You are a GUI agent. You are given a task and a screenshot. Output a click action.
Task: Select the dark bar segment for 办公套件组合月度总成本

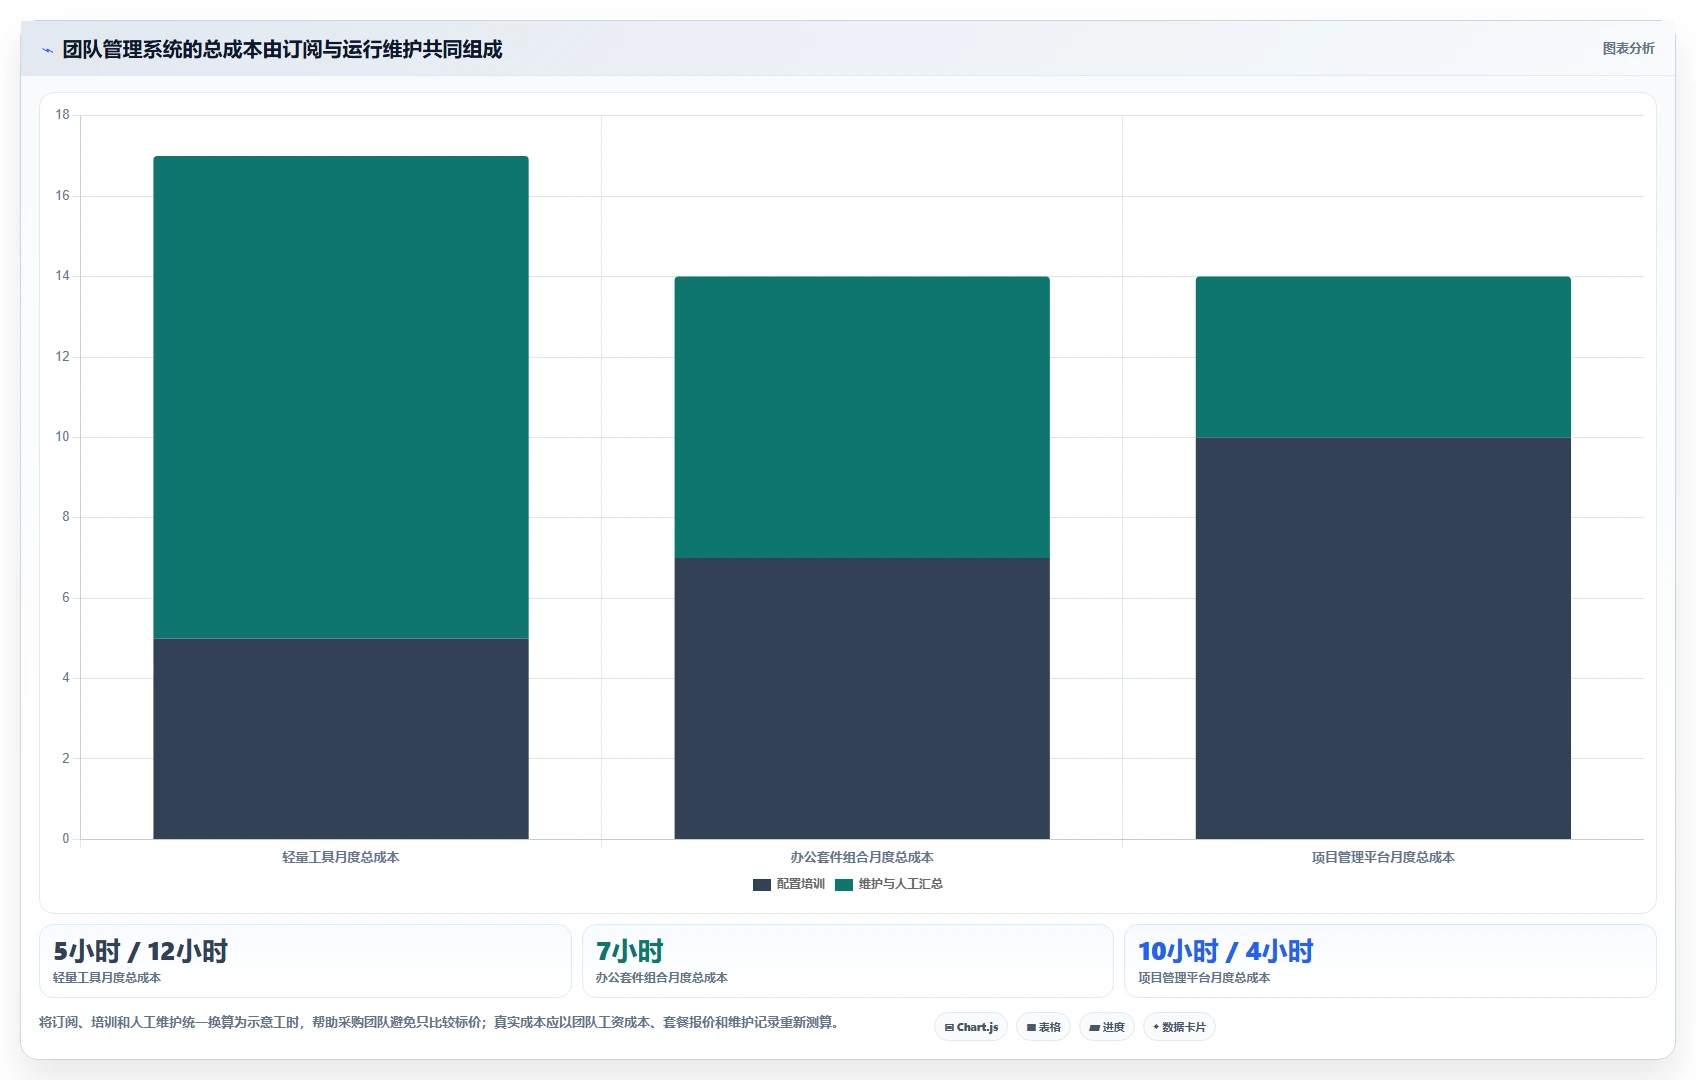tap(862, 698)
